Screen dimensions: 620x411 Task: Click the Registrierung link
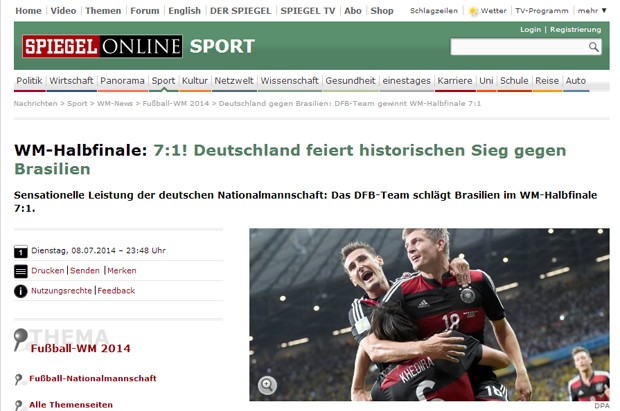click(575, 29)
